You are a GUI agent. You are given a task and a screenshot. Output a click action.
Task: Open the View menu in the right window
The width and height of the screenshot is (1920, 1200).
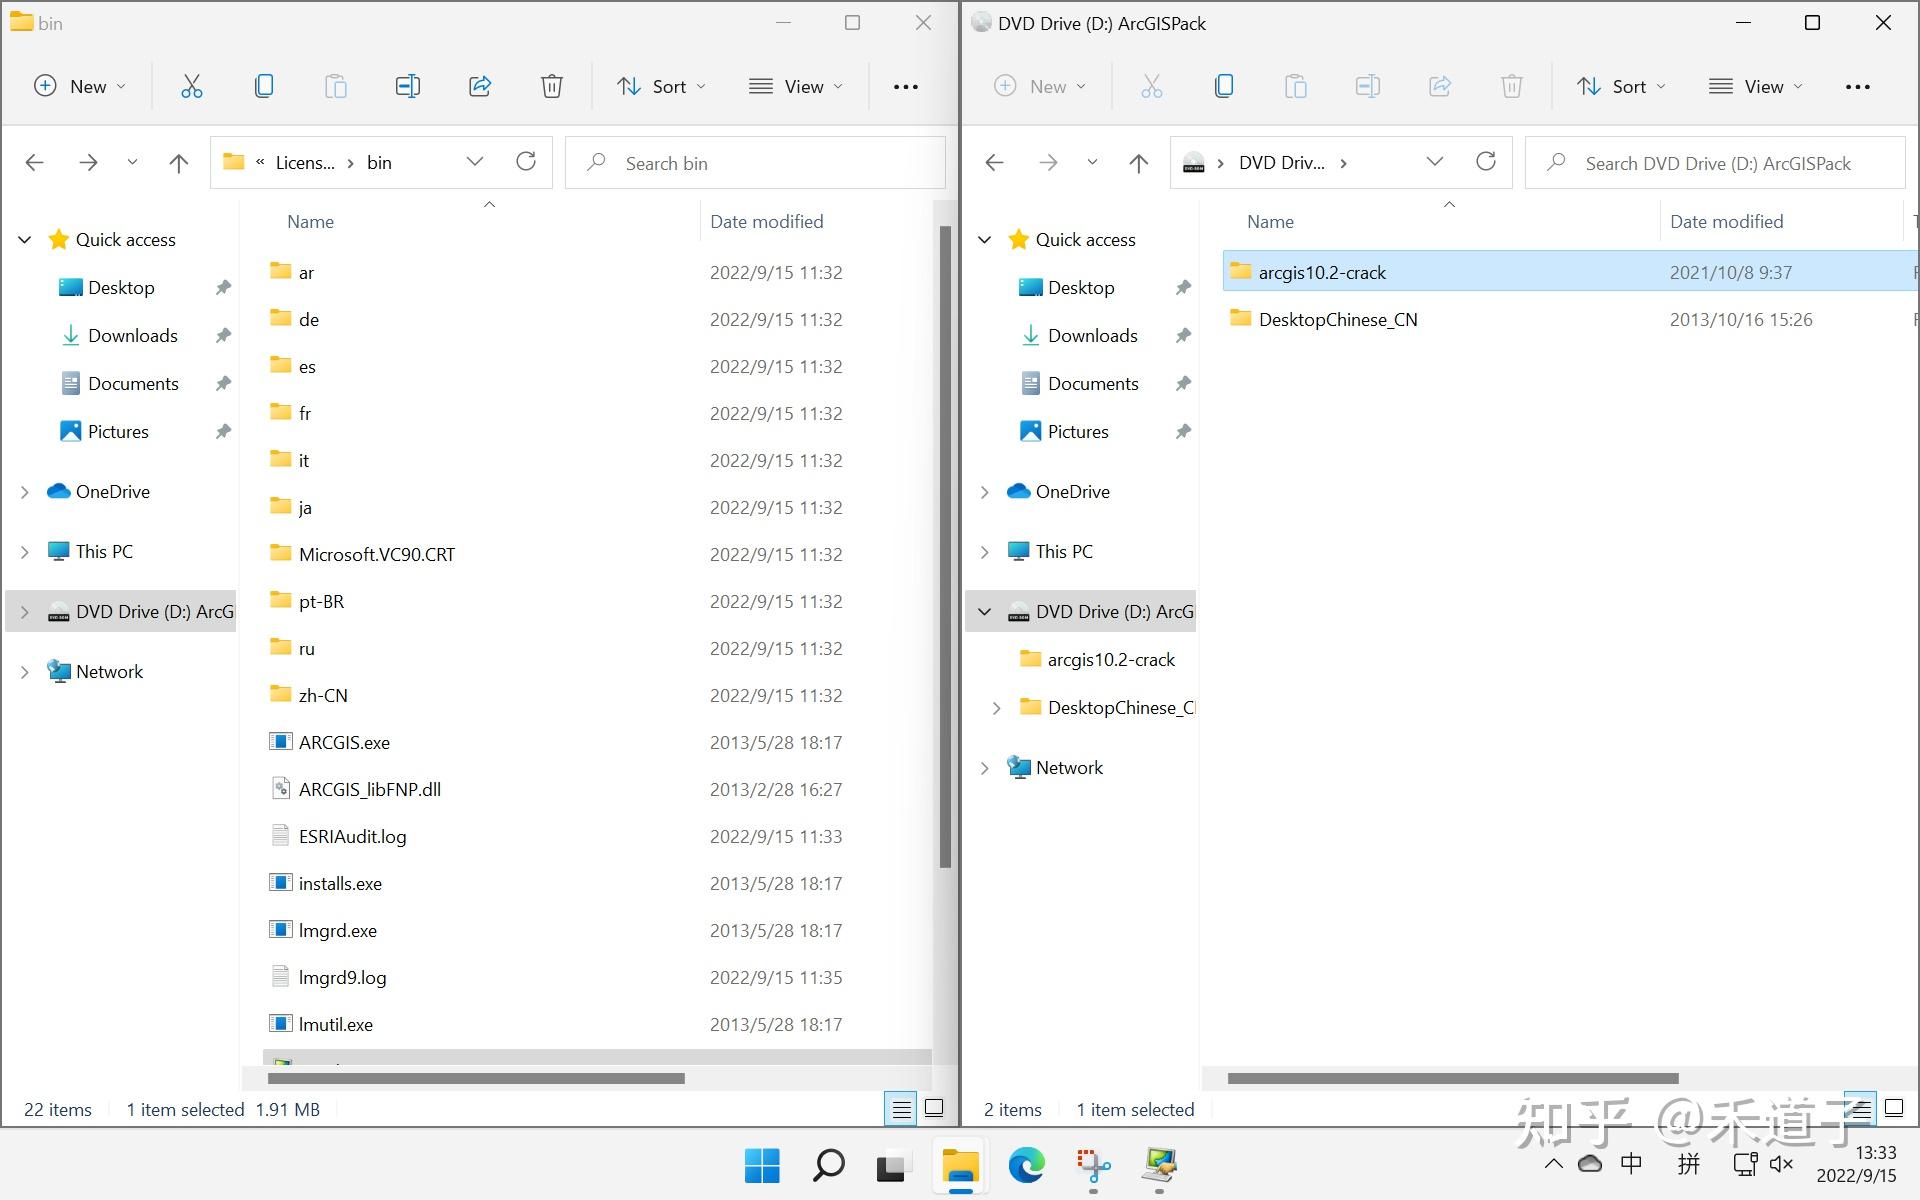1754,86
